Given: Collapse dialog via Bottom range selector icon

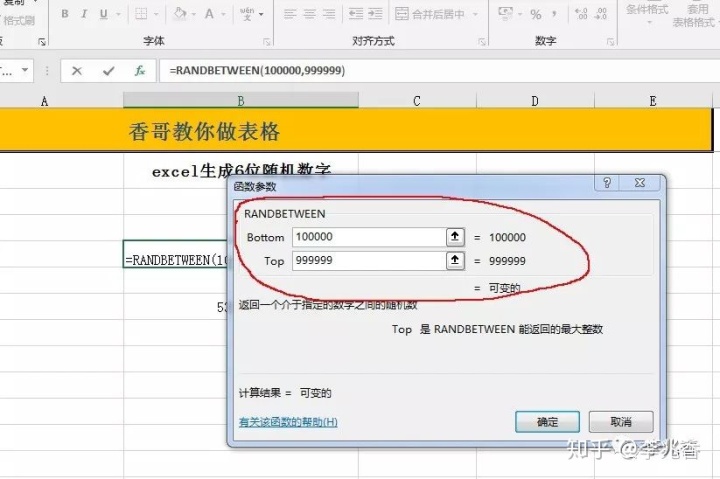Looking at the screenshot, I should click(455, 237).
